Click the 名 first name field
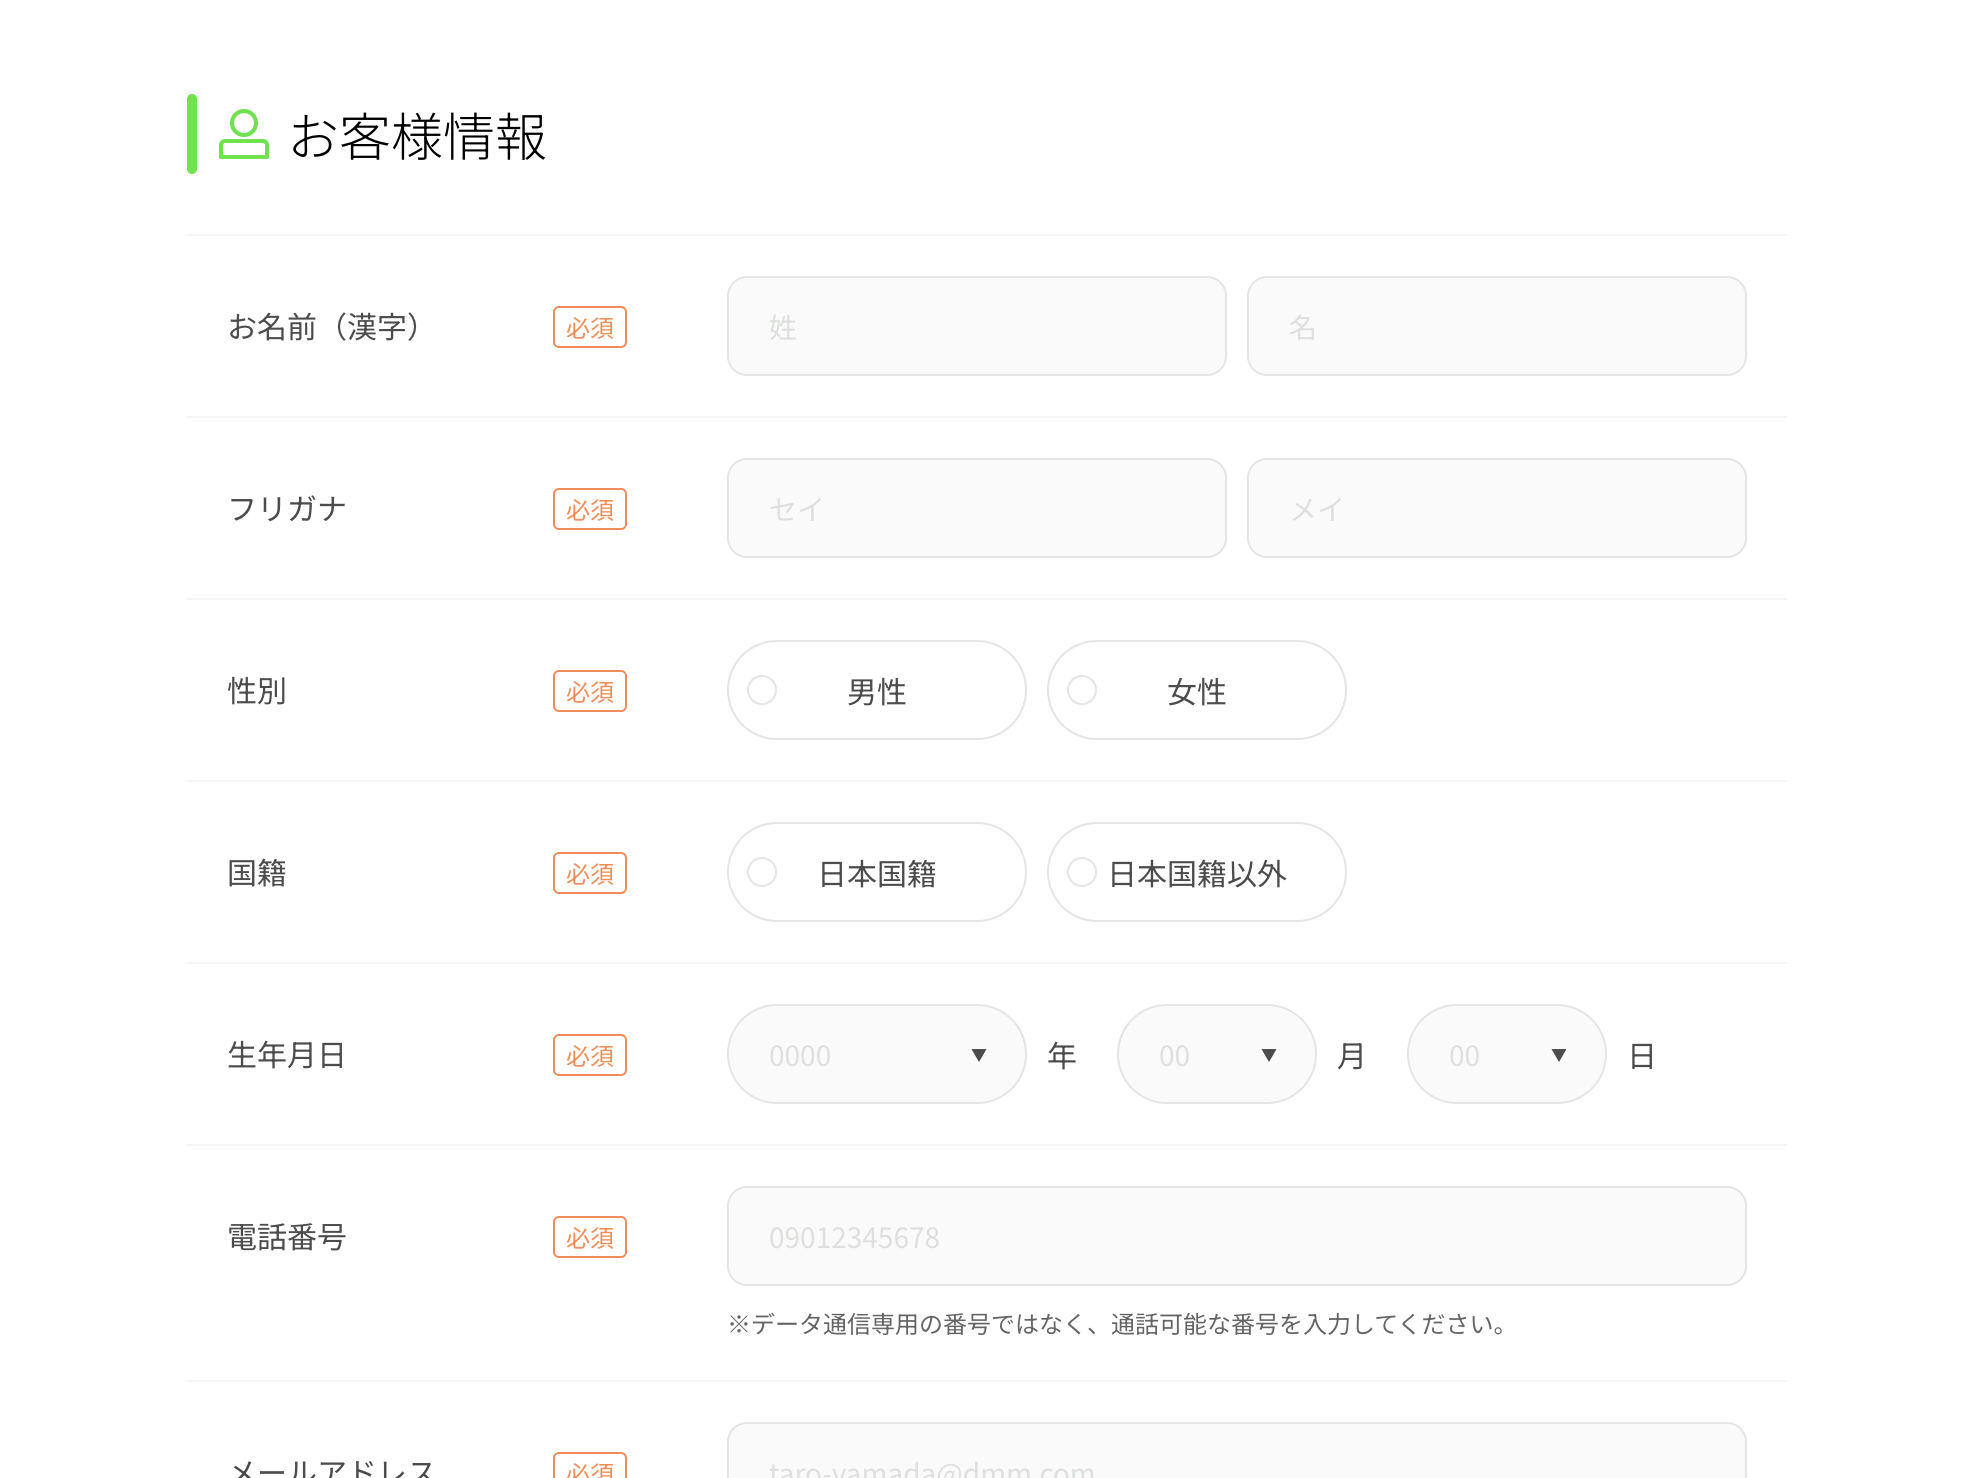Image resolution: width=1976 pixels, height=1478 pixels. 1496,326
